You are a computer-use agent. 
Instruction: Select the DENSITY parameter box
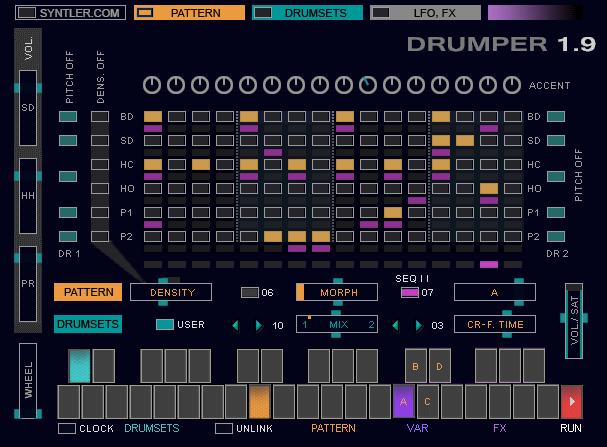pos(171,292)
